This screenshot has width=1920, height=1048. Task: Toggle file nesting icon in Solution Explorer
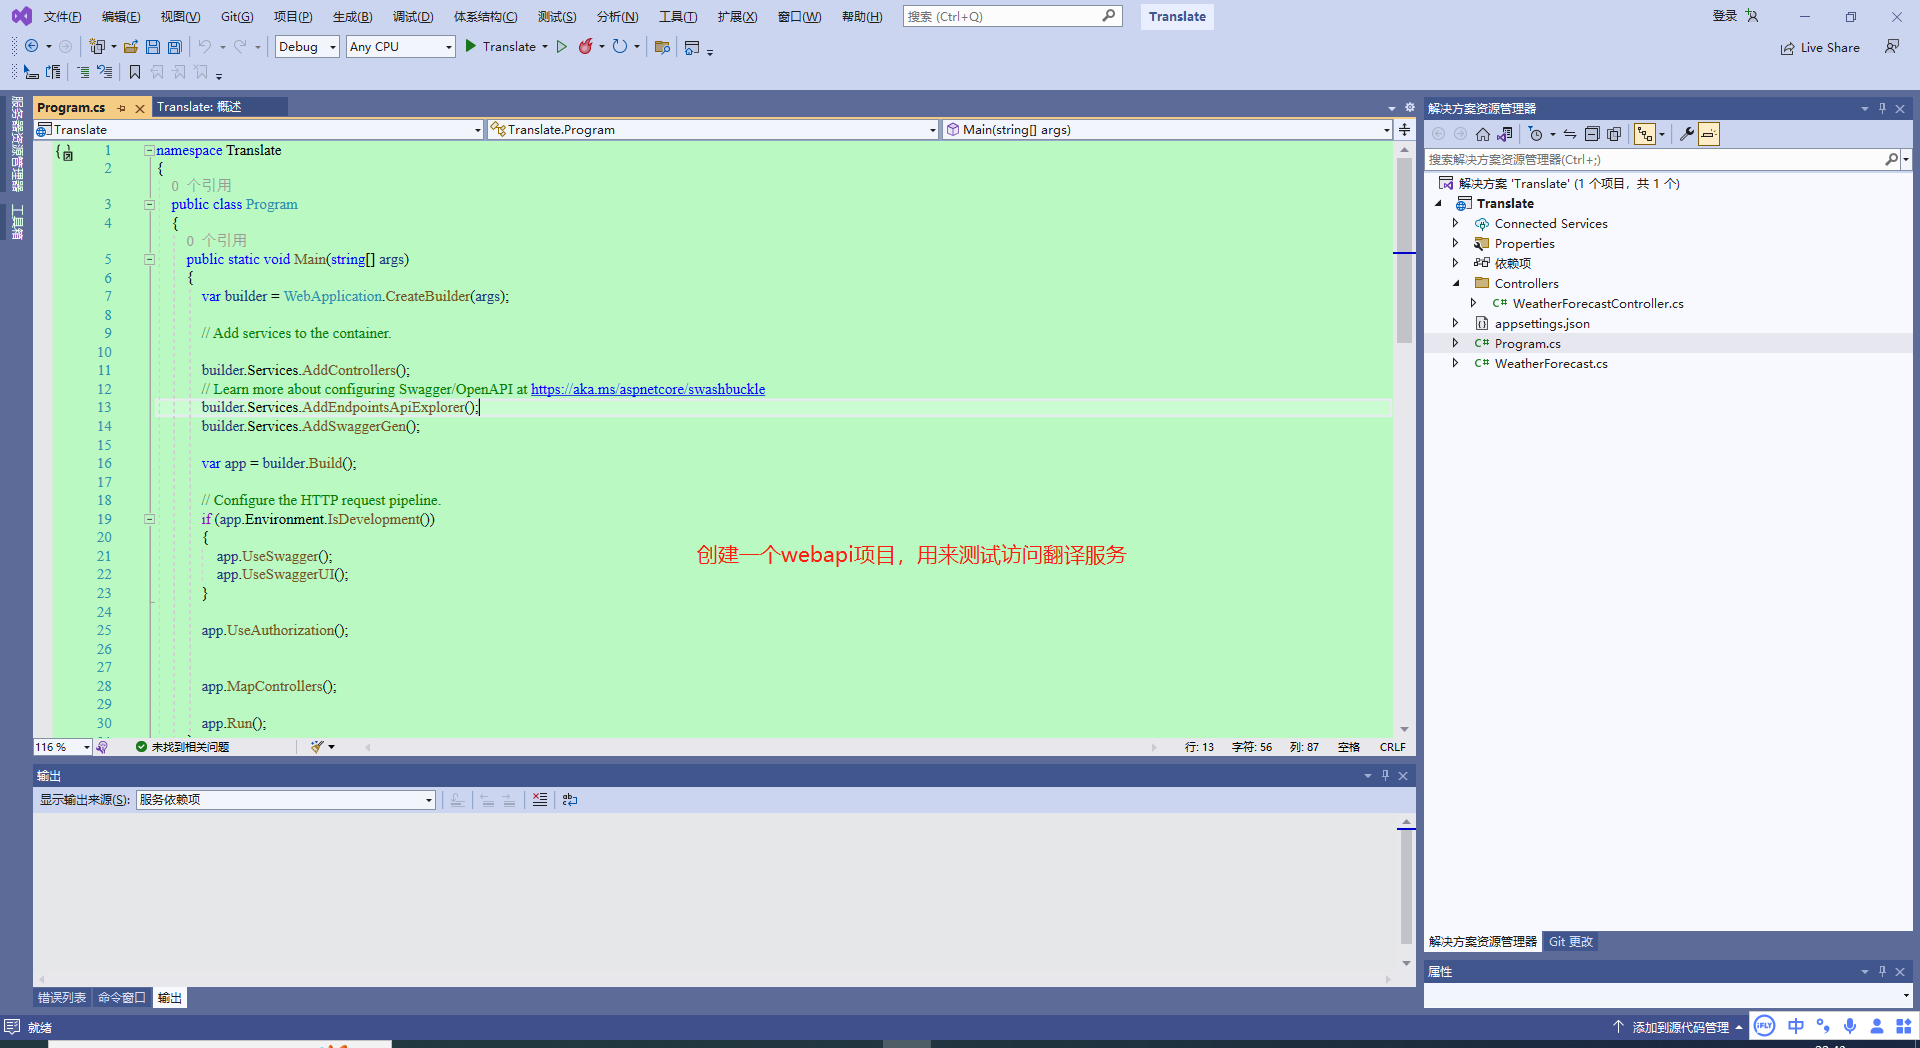tap(1645, 134)
